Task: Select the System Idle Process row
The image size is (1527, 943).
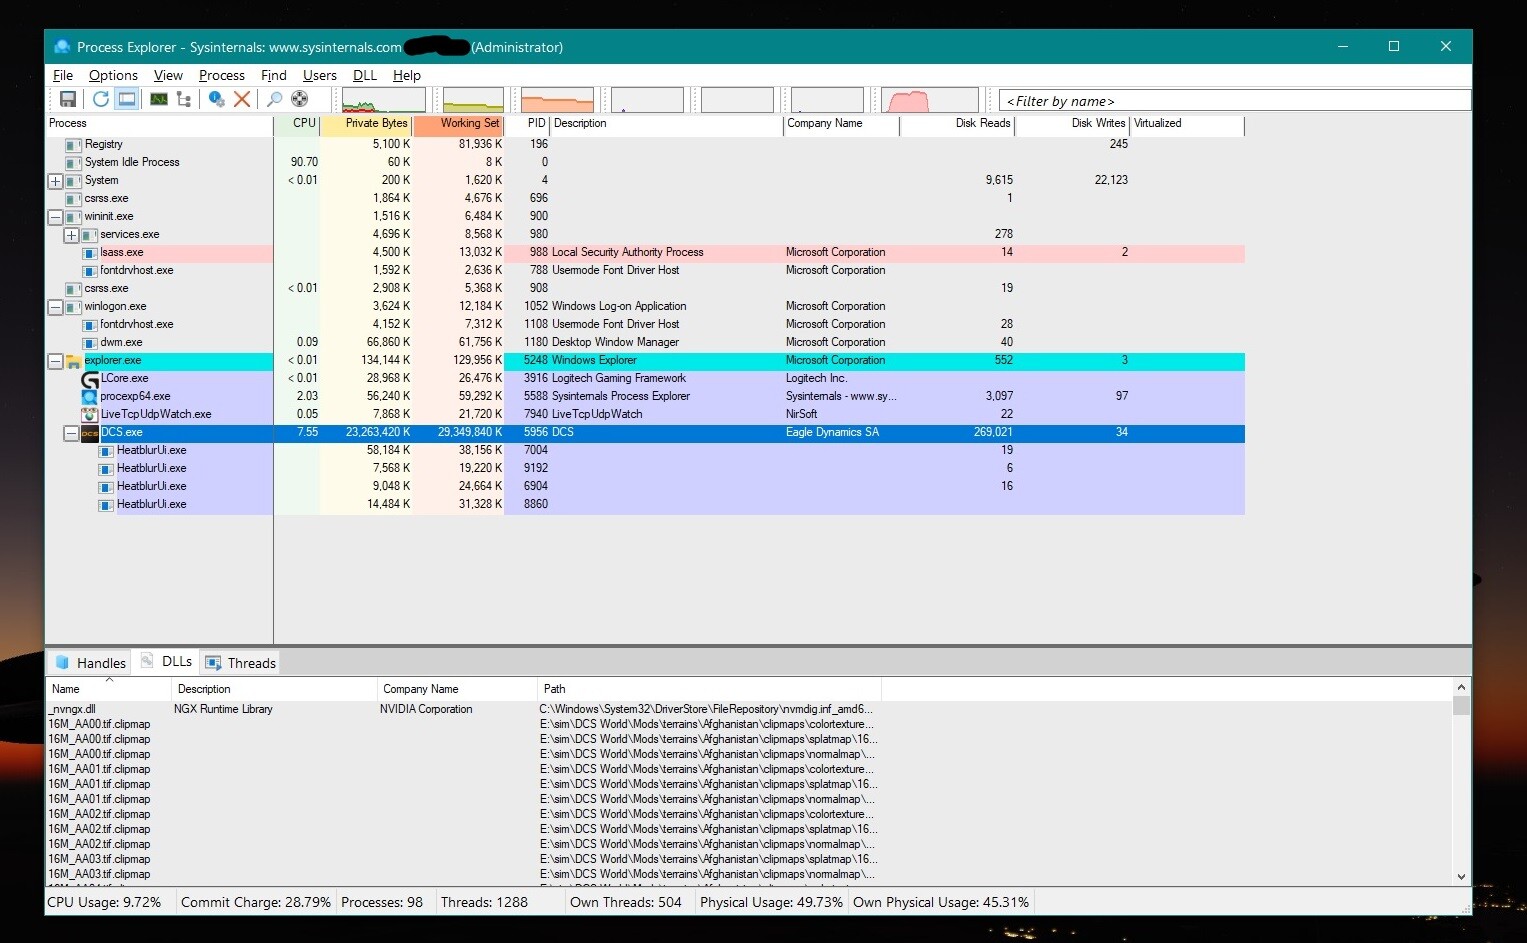Action: point(645,163)
